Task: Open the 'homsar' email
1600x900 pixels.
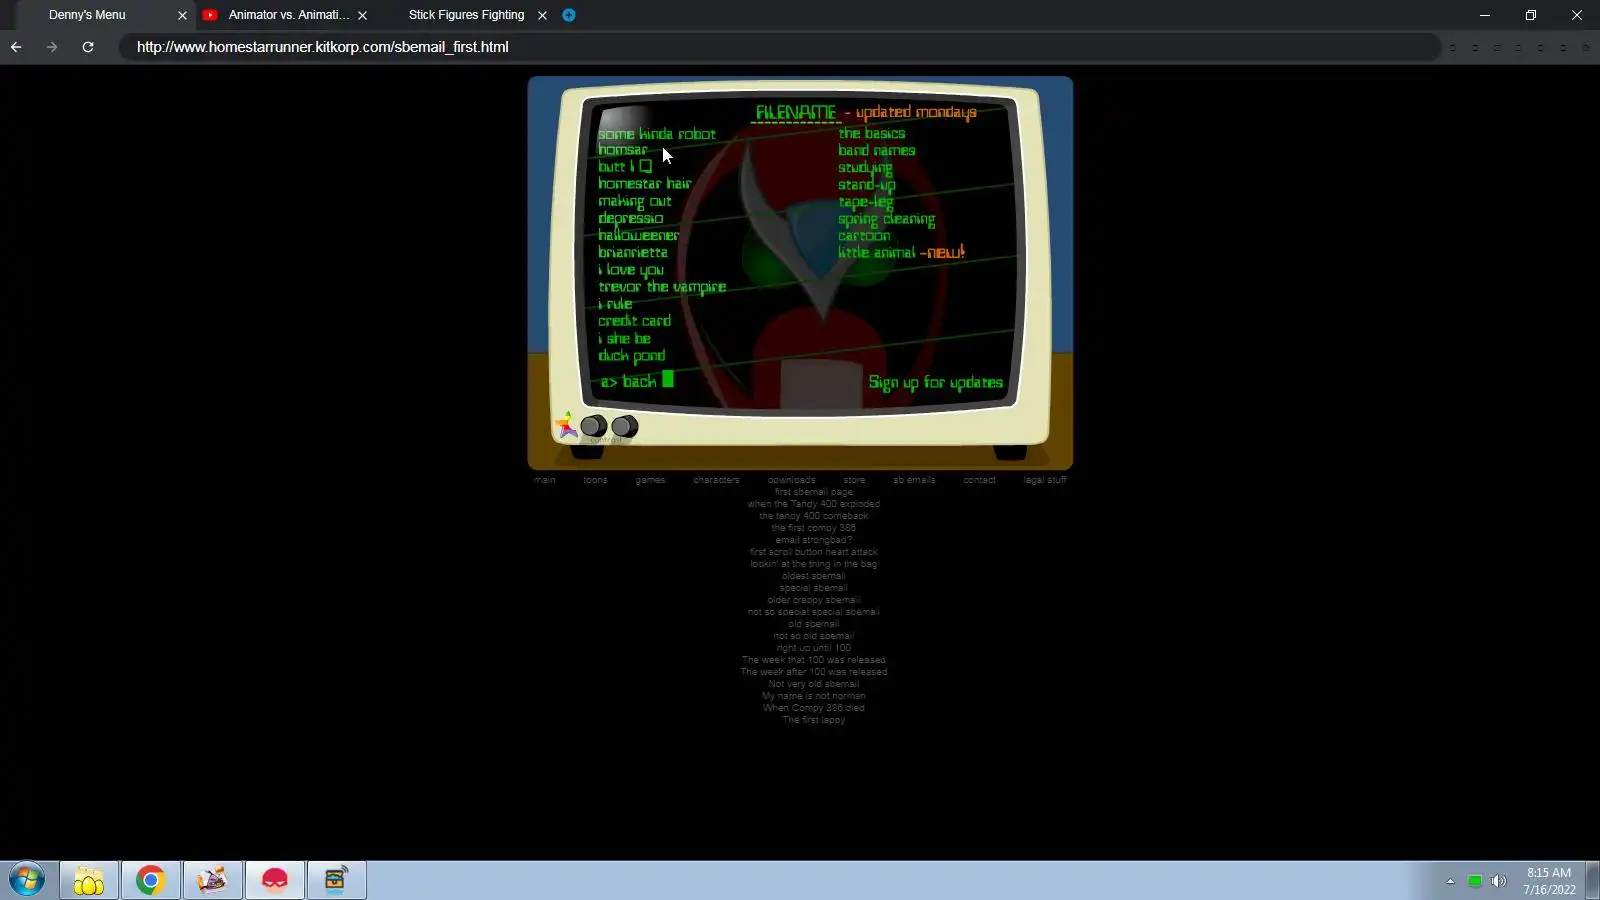Action: coord(622,150)
